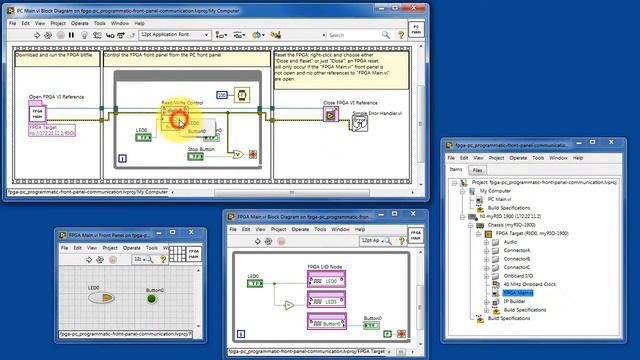Click Run arrow in PC Main toolbar
This screenshot has height=360, width=640.
tap(37, 36)
